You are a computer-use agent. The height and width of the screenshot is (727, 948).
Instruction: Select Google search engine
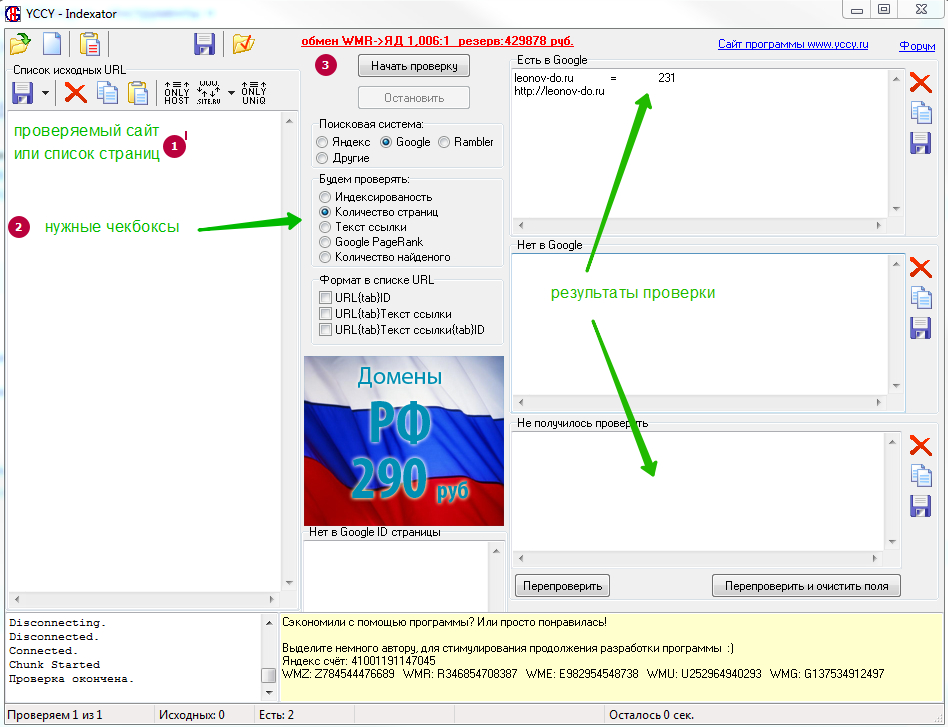tap(405, 142)
